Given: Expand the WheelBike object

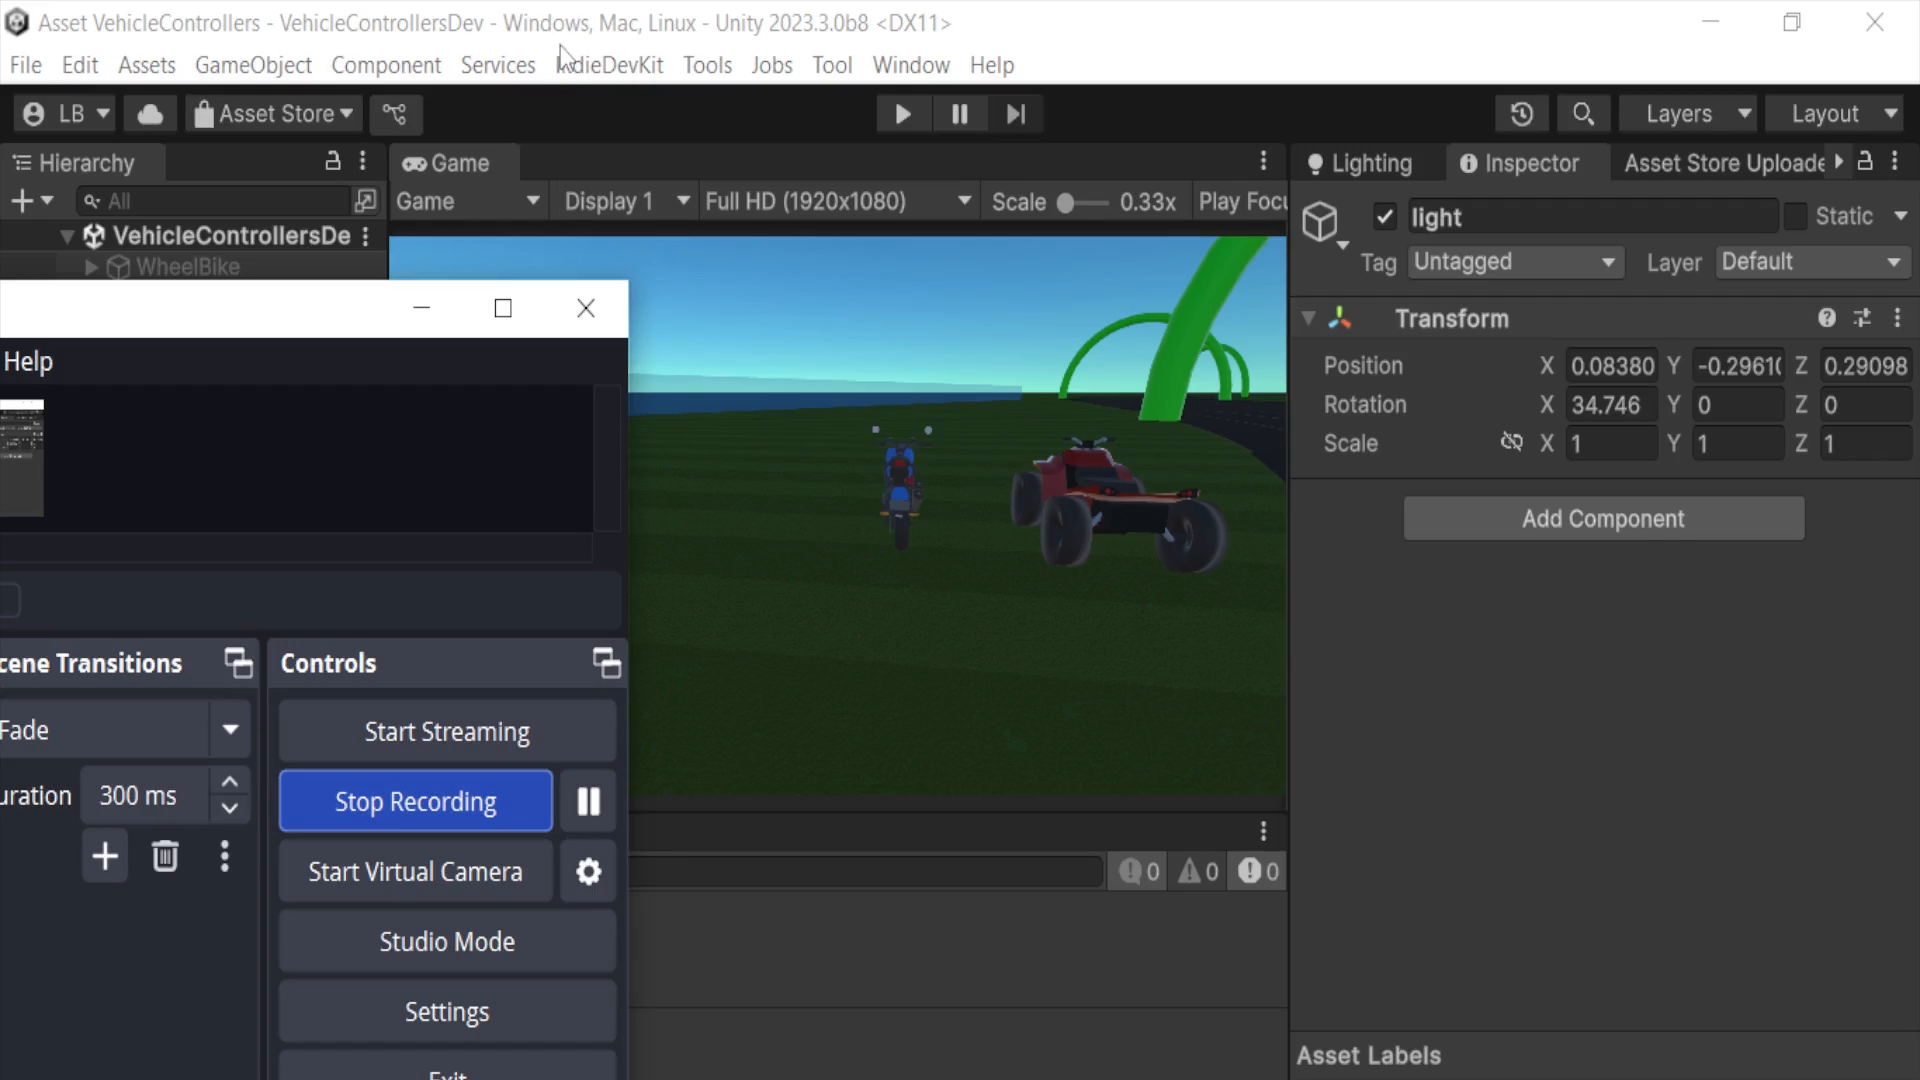Looking at the screenshot, I should click(91, 267).
